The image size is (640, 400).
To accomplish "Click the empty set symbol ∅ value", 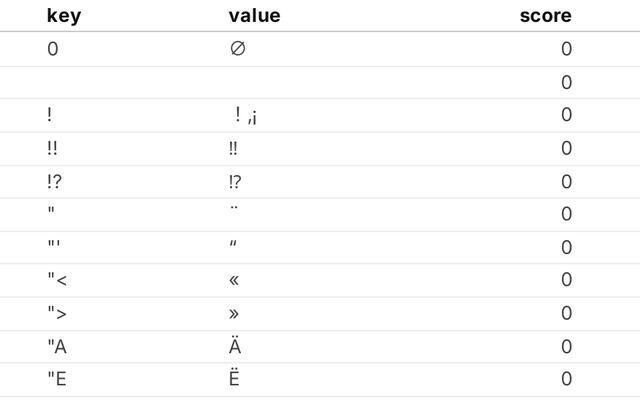I will pos(237,49).
